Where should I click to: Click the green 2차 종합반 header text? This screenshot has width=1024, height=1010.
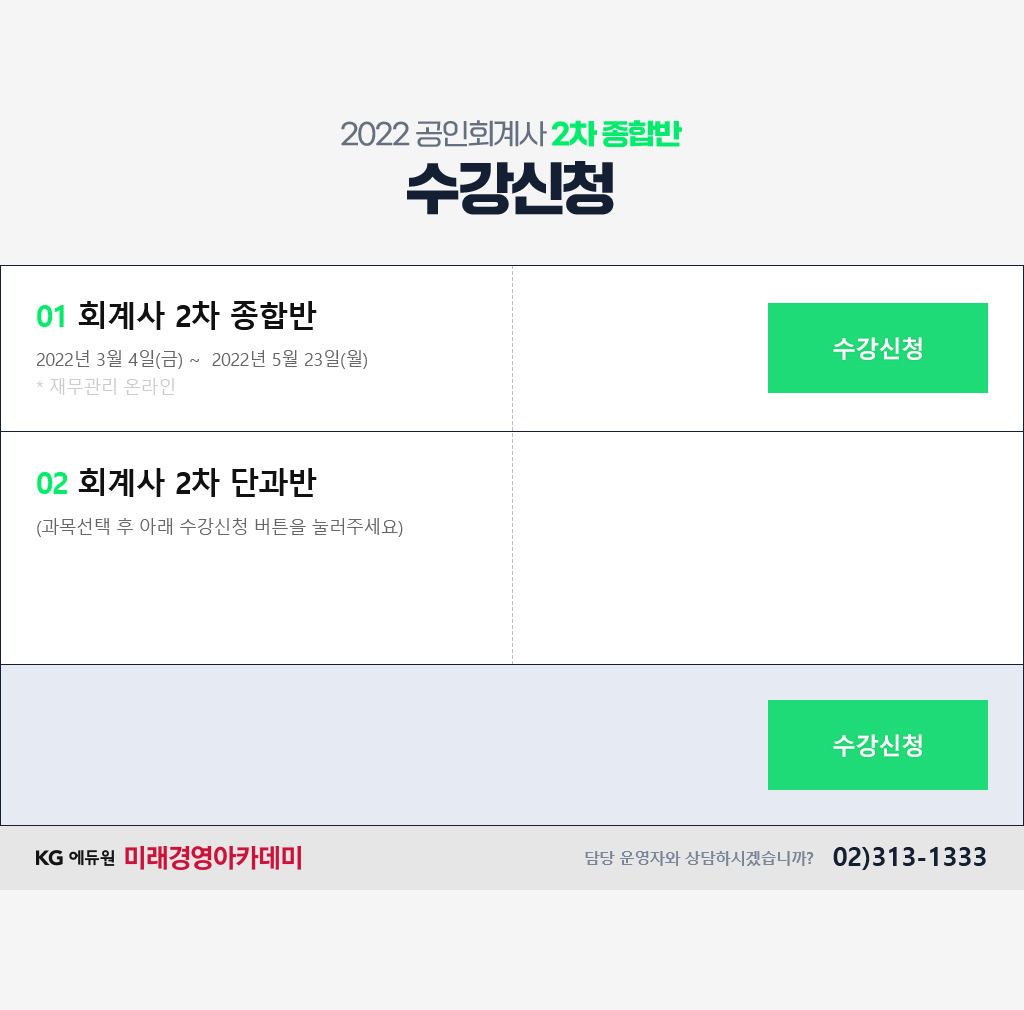pyautogui.click(x=616, y=134)
